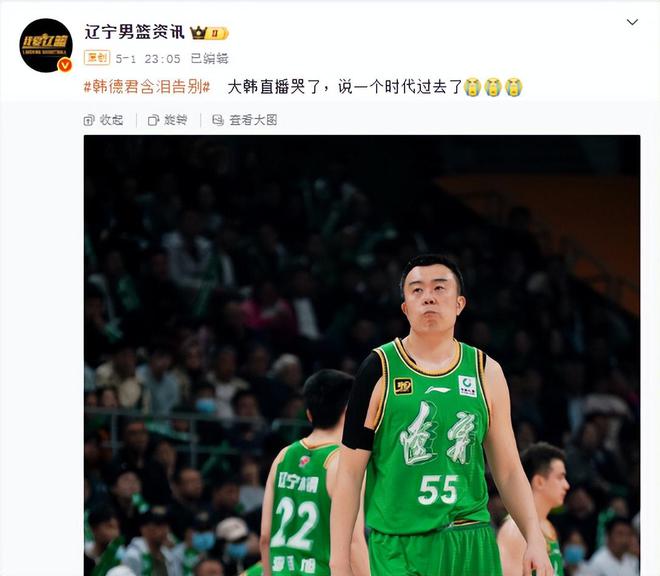Click the 已编辑 edited label
The height and width of the screenshot is (576, 660).
click(209, 59)
